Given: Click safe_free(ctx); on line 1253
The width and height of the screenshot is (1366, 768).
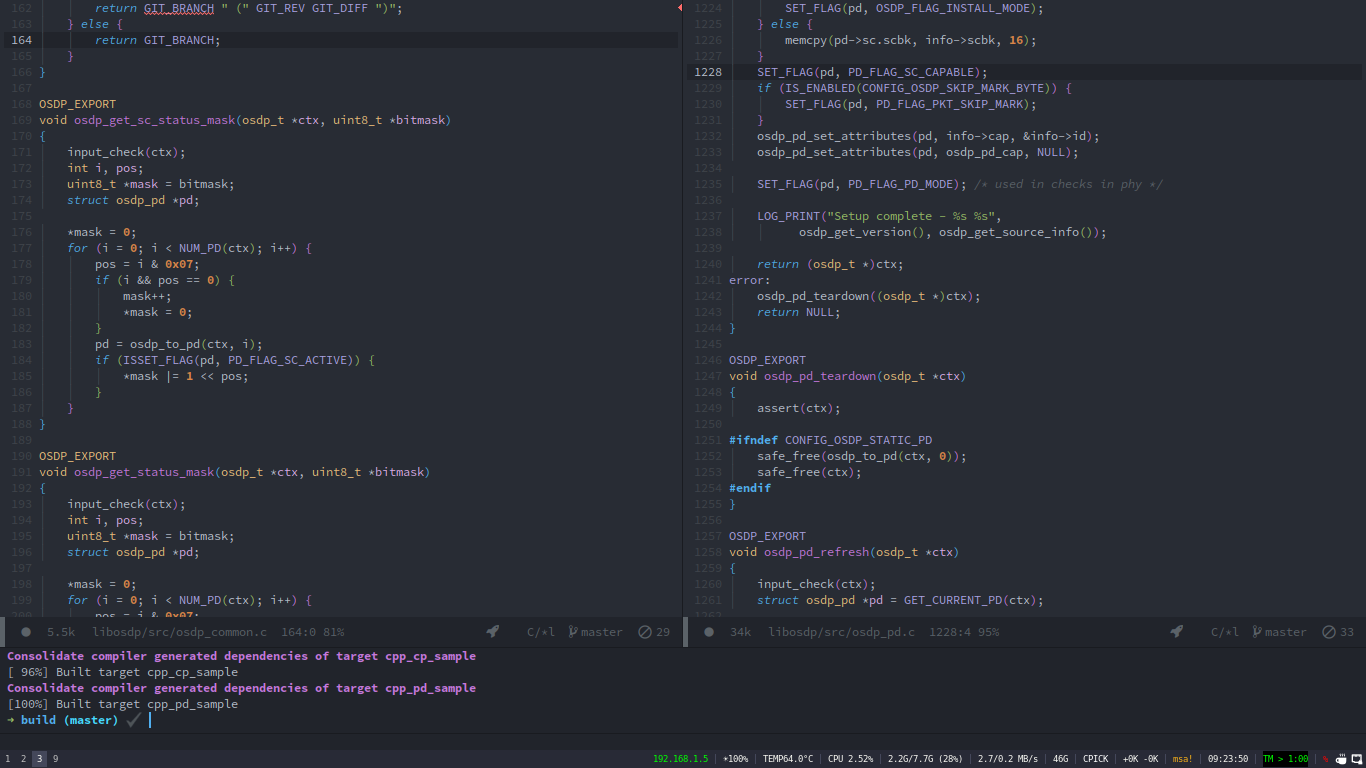Looking at the screenshot, I should 809,472.
